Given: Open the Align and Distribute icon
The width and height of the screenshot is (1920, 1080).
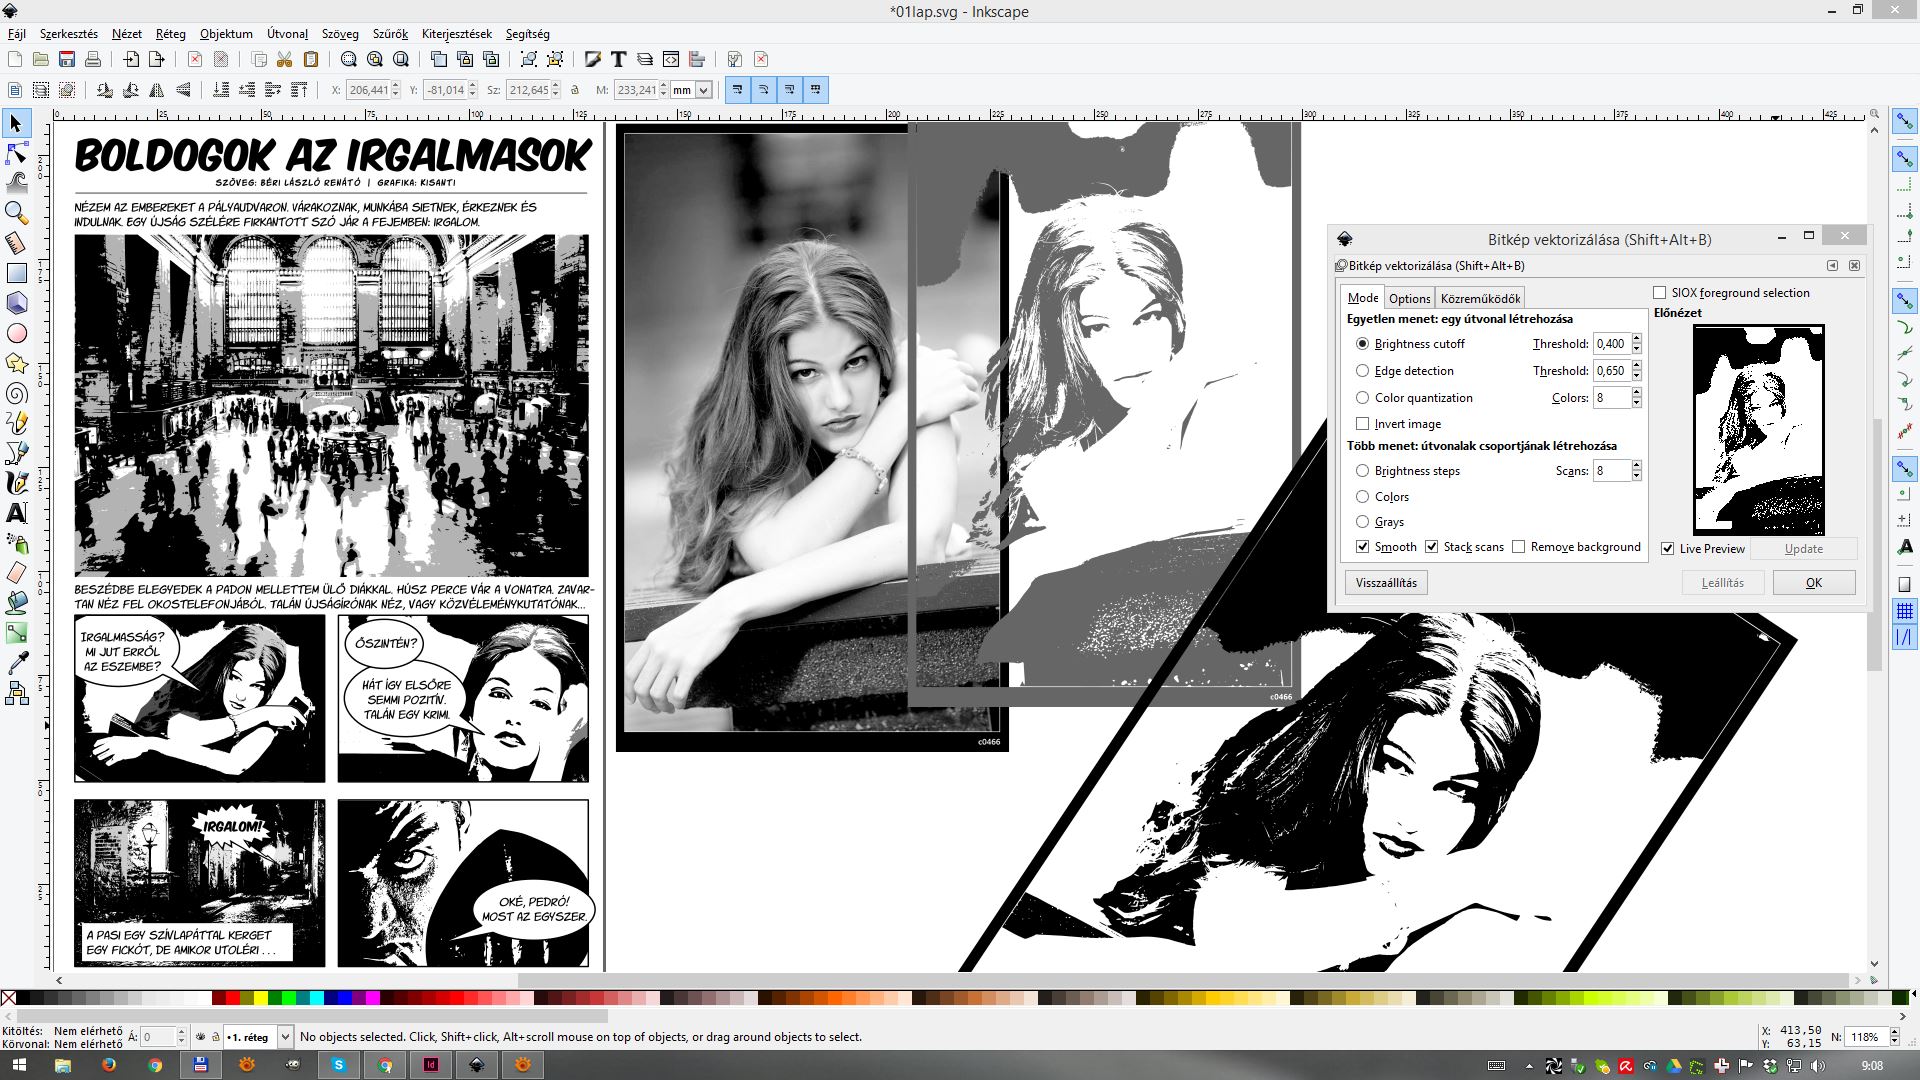Looking at the screenshot, I should (x=697, y=60).
